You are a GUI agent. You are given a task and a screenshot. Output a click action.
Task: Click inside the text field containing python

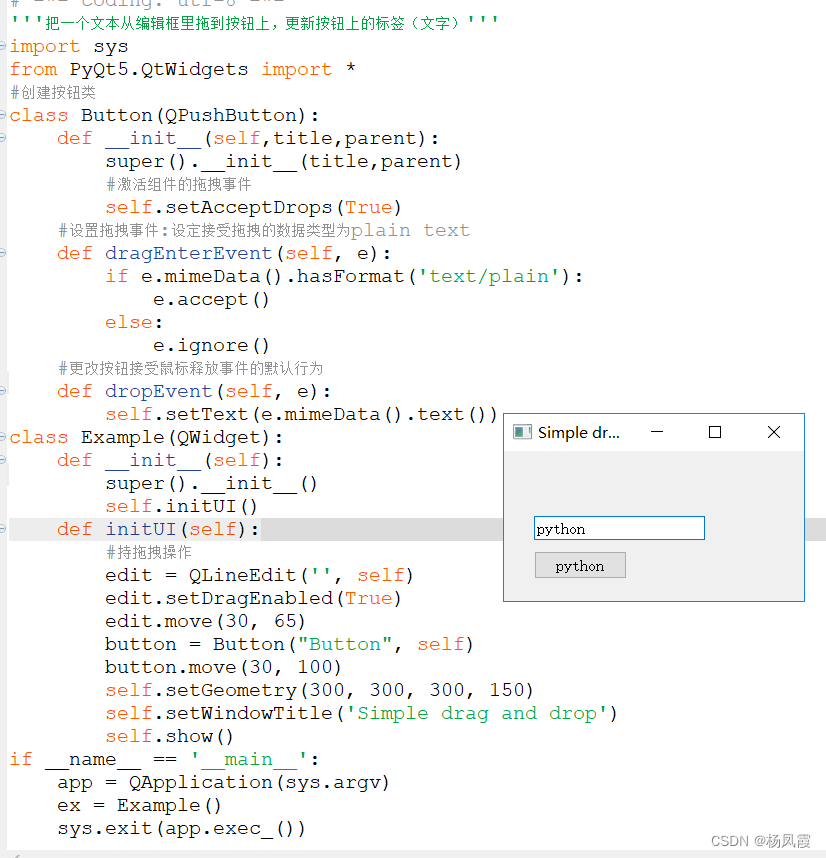point(618,528)
